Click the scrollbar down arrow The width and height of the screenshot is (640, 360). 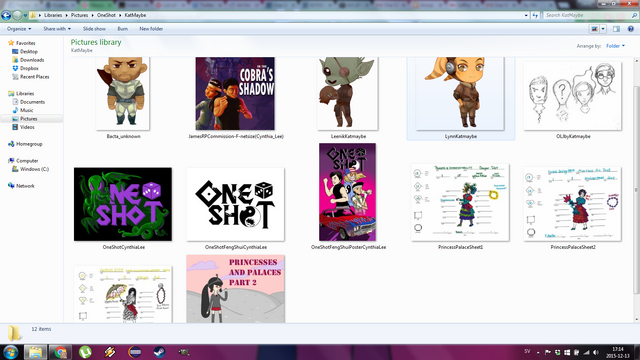636,319
